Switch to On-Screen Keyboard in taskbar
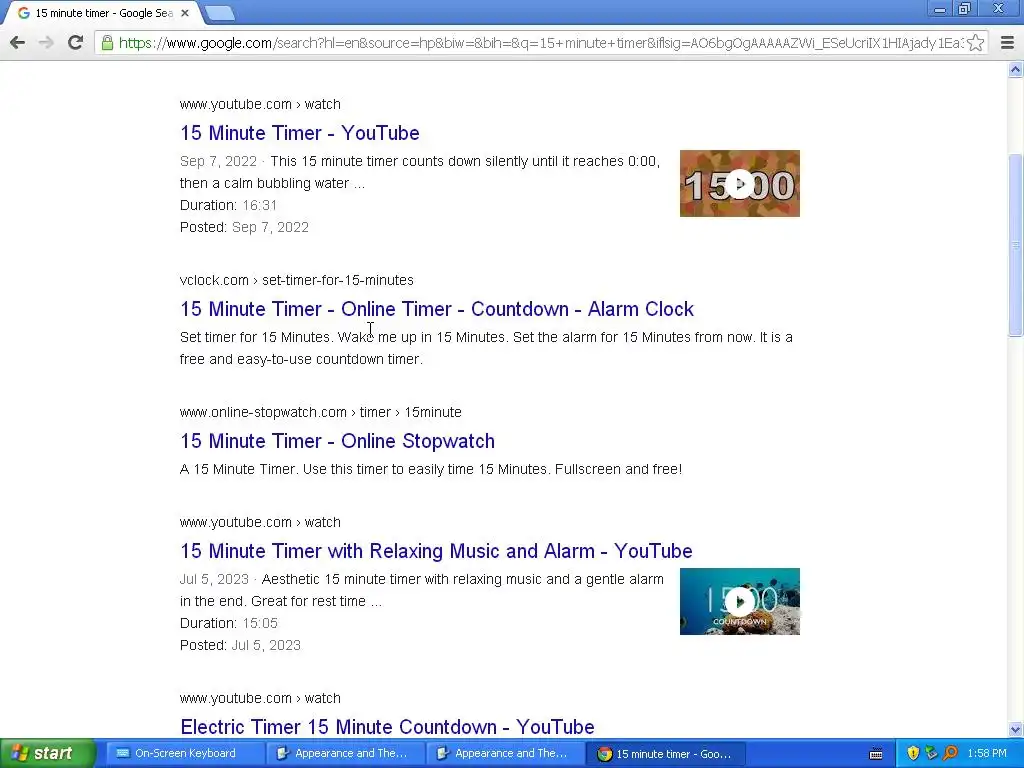Viewport: 1024px width, 768px height. [185, 754]
